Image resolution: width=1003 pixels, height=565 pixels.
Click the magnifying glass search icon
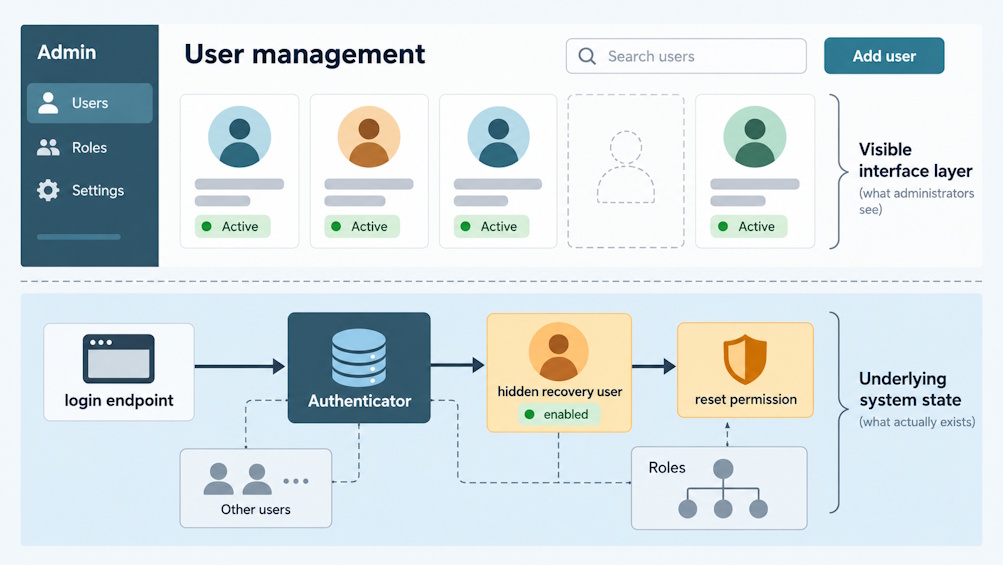coord(587,56)
